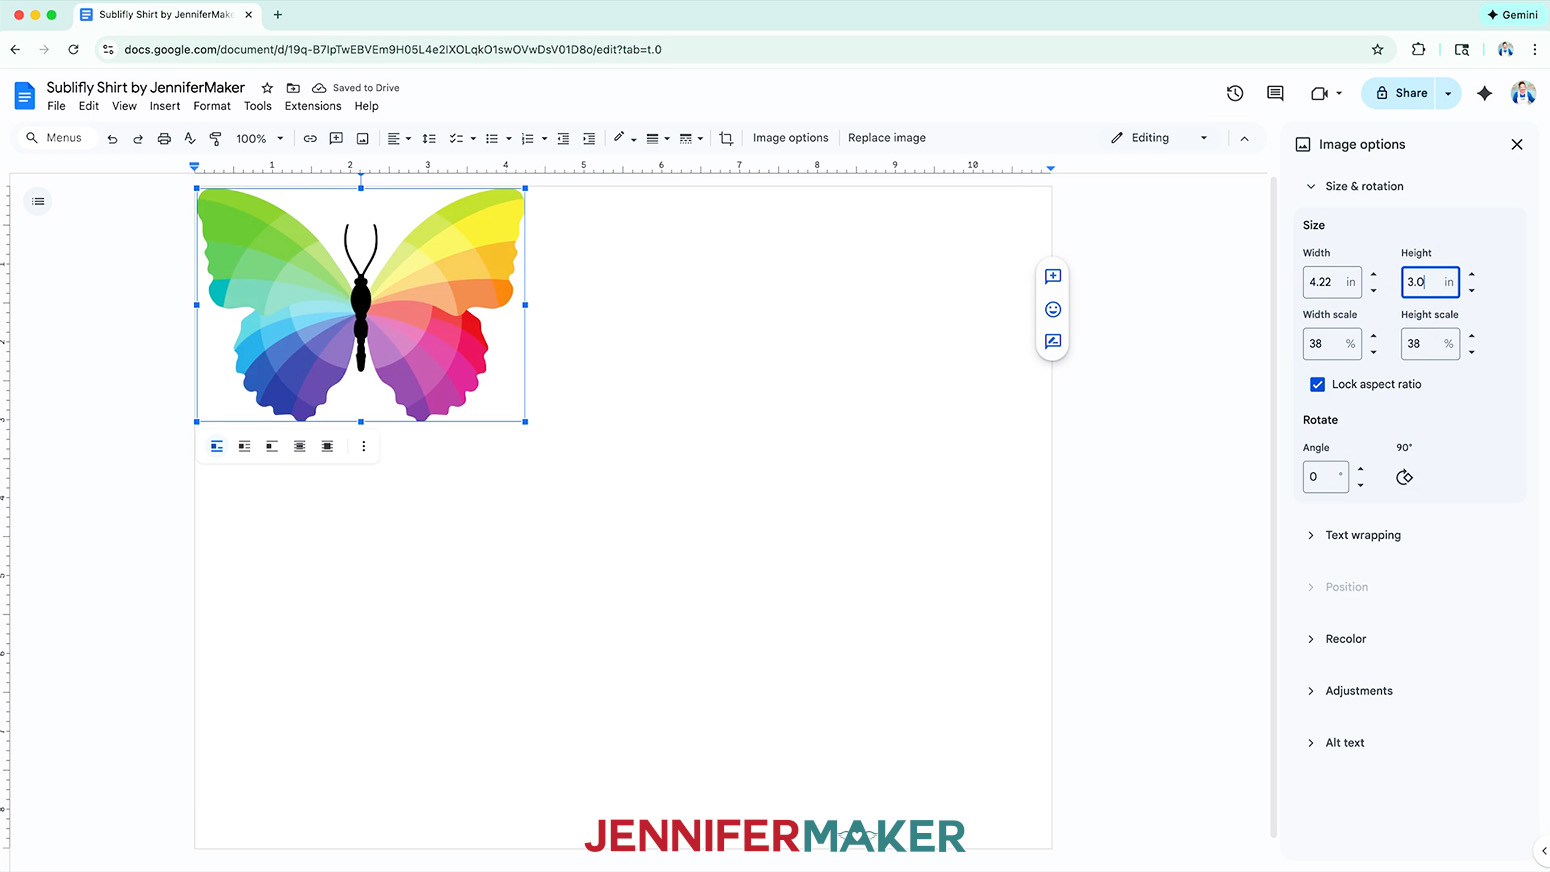Select the In front of text option

[327, 446]
